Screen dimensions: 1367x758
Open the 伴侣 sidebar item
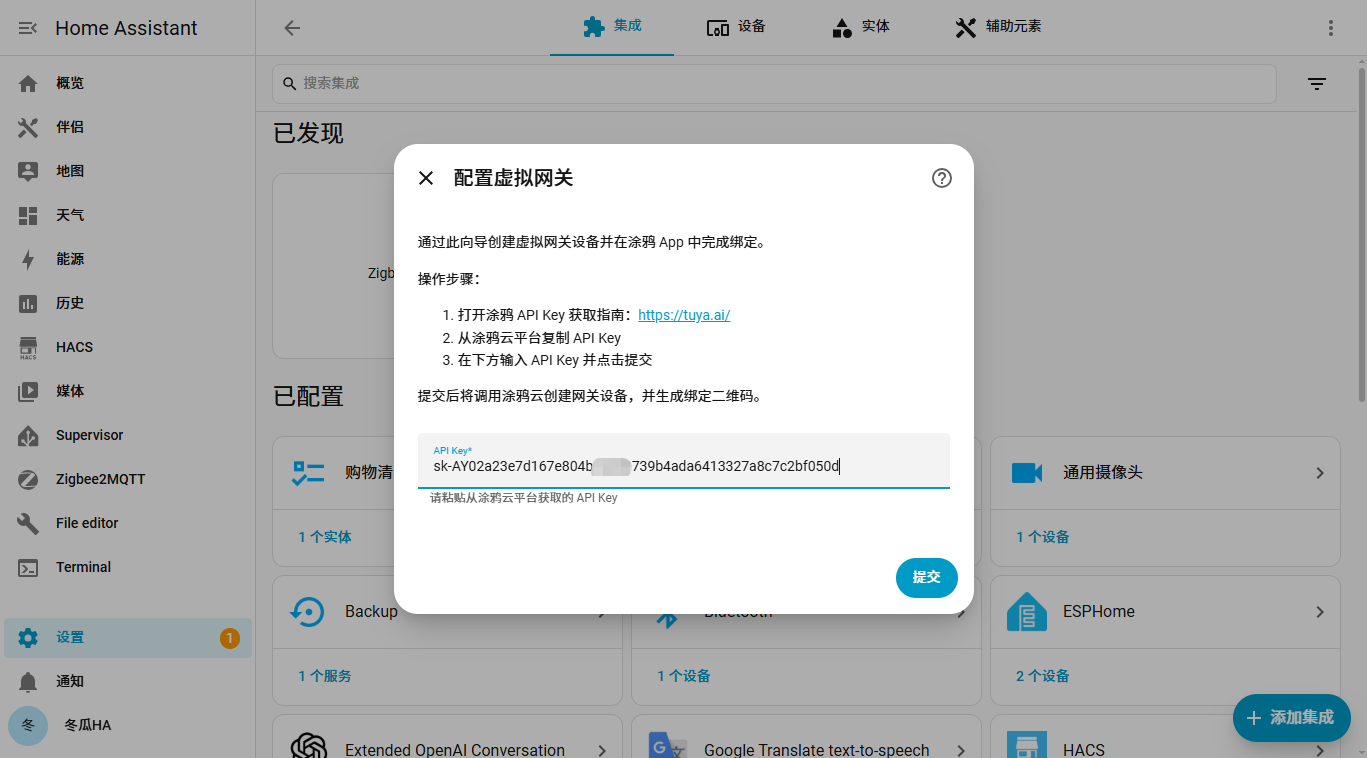click(128, 127)
